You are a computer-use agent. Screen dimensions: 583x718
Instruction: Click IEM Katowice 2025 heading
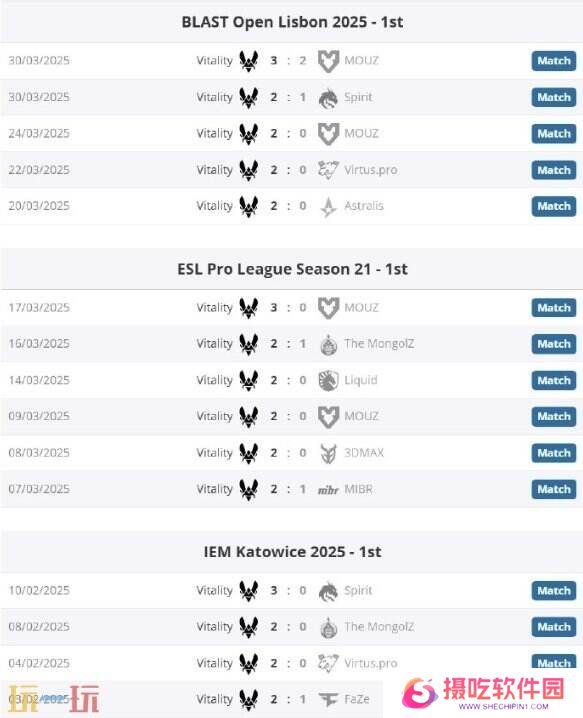292,552
